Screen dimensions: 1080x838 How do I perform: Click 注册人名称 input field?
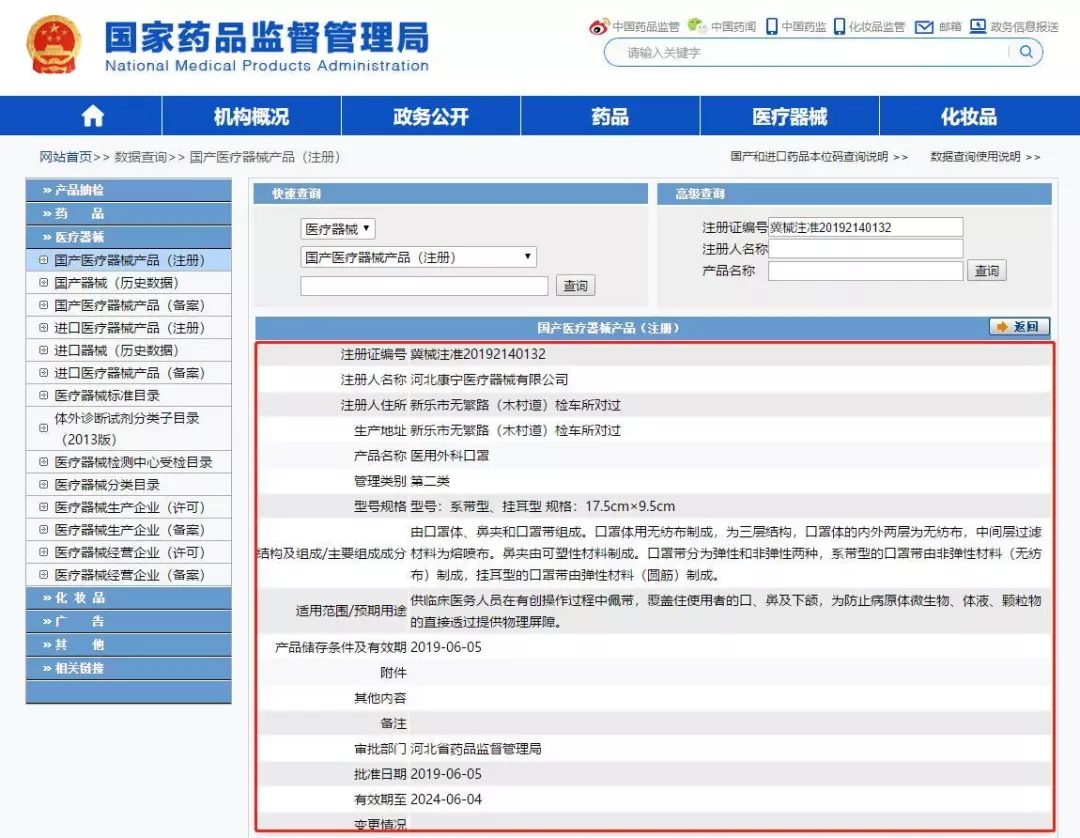866,249
